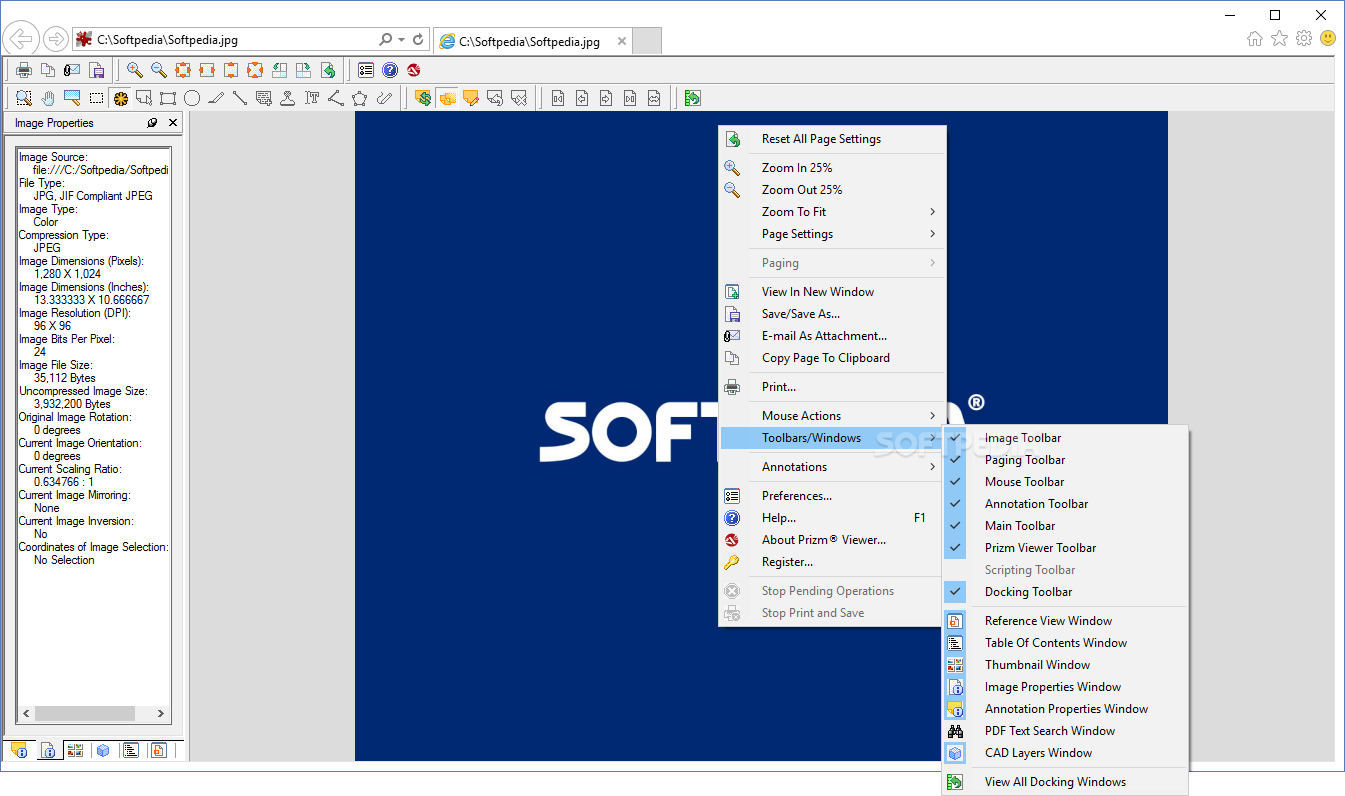Select the Hand pan mouse tool
Image resolution: width=1345 pixels, height=796 pixels.
click(48, 98)
